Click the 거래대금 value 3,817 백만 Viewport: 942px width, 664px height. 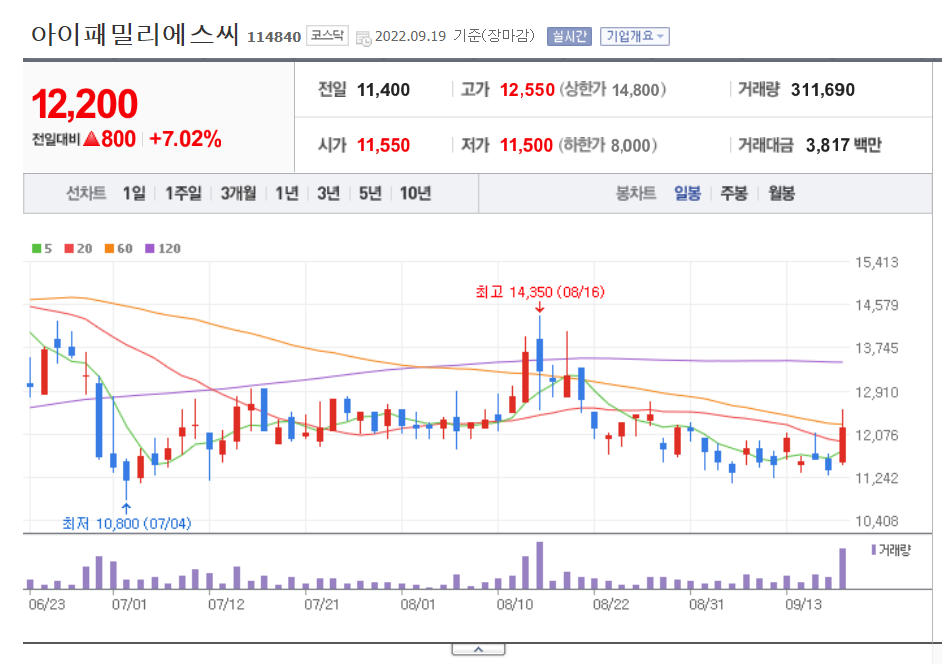click(x=843, y=145)
